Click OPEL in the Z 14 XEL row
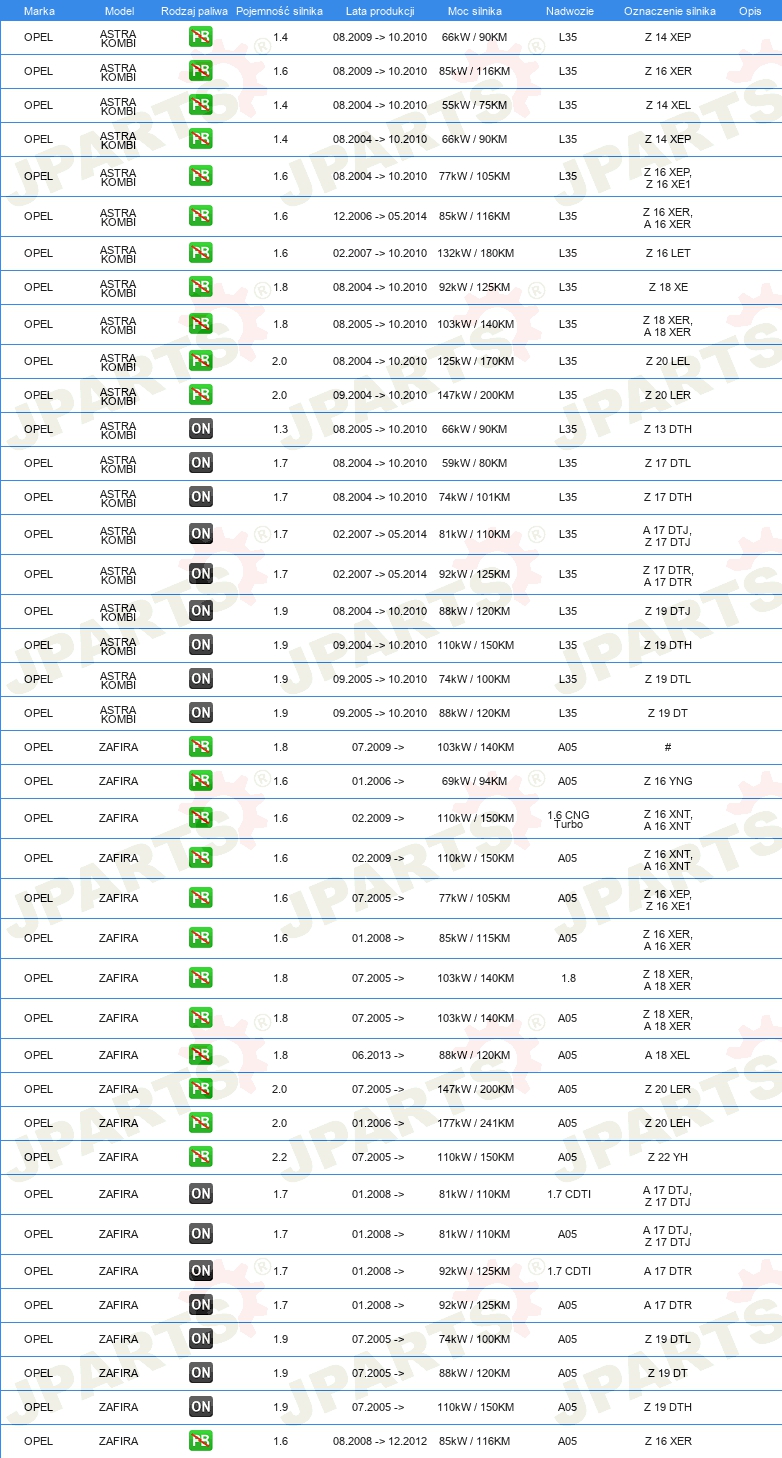 (x=39, y=105)
